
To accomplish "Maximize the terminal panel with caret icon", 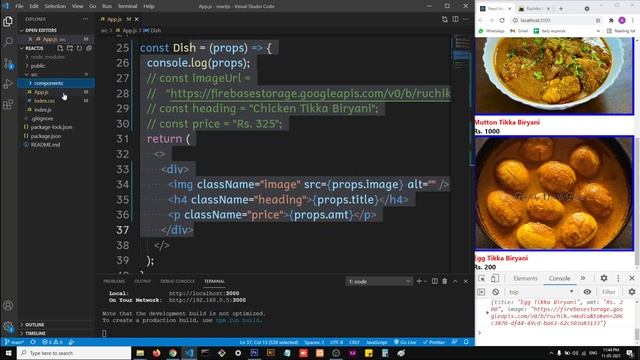I will [456, 281].
